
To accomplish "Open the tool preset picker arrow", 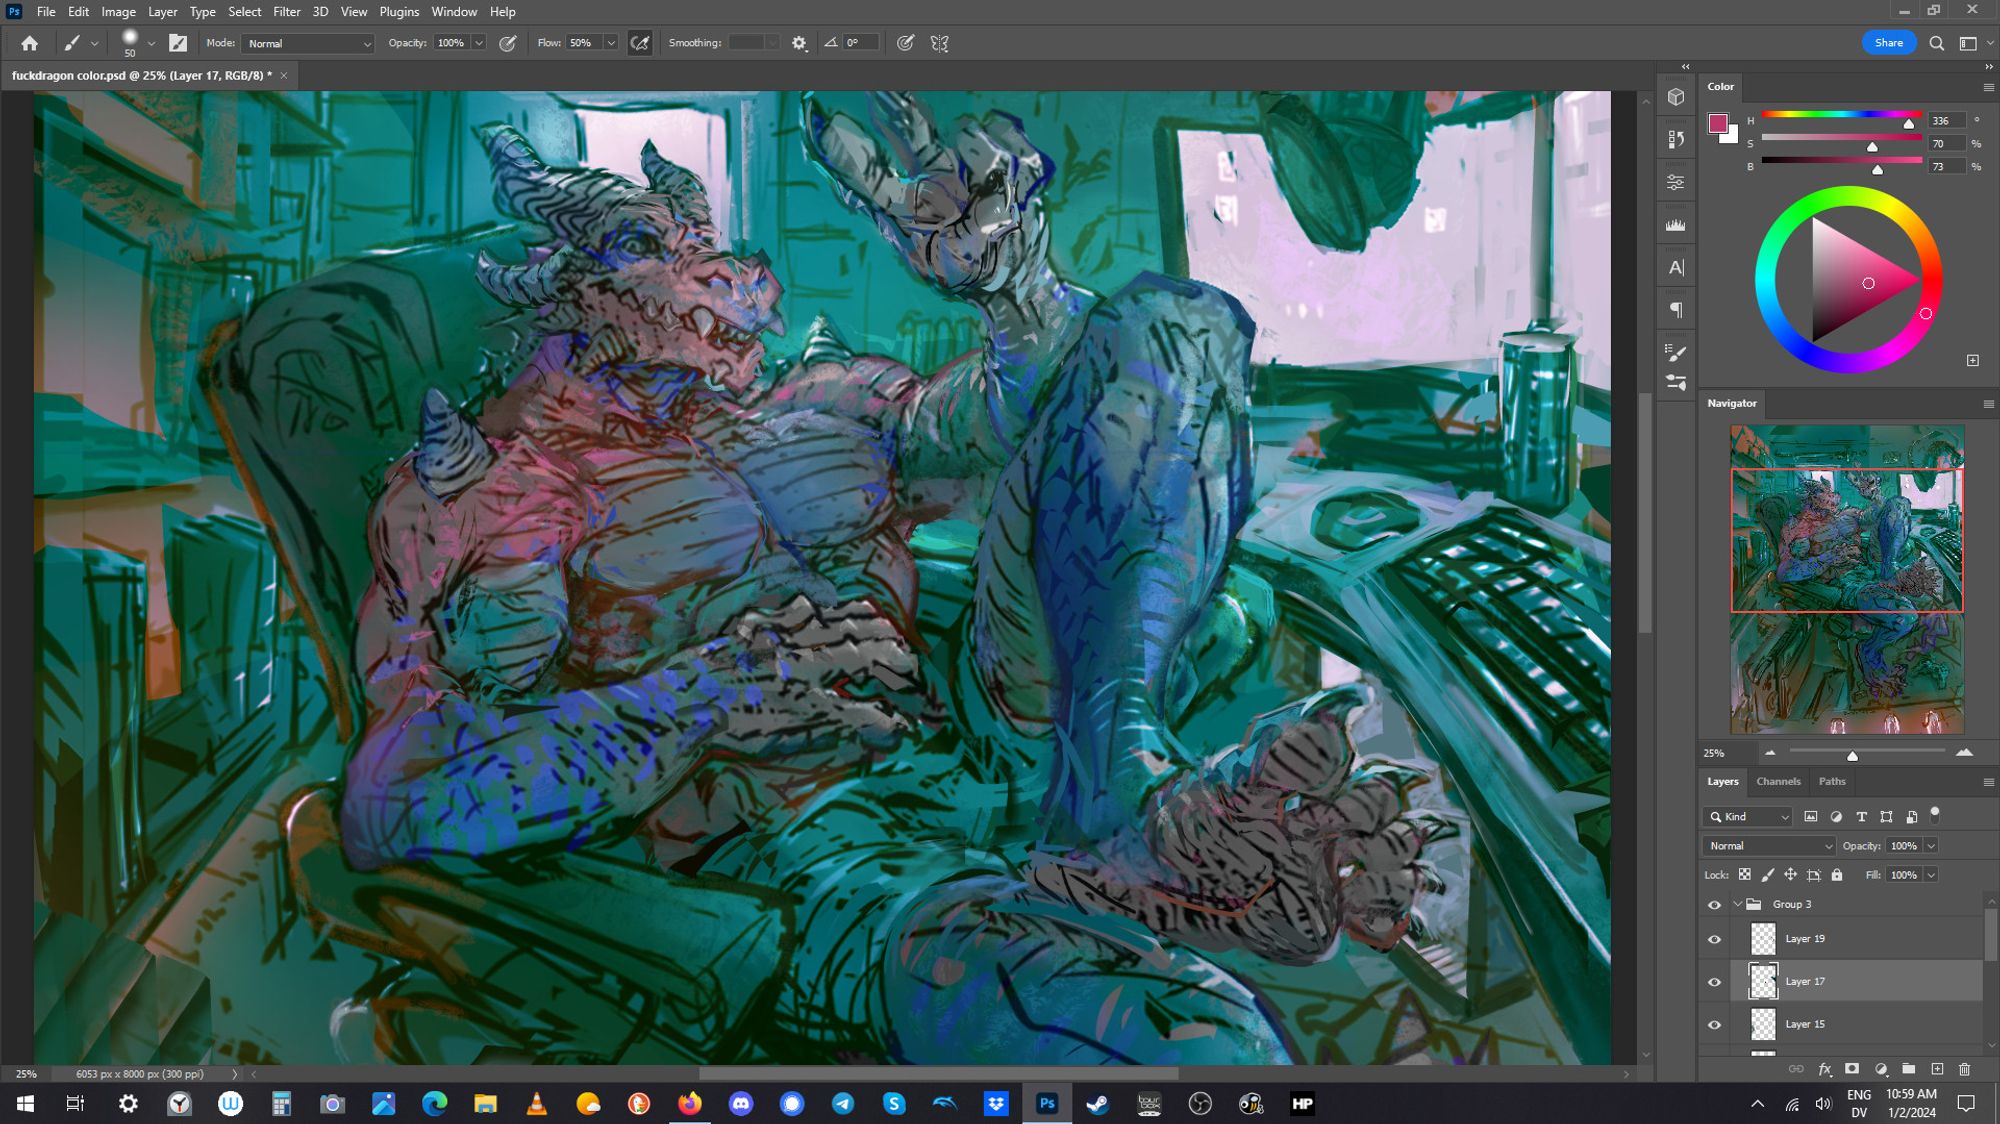I will pos(94,43).
